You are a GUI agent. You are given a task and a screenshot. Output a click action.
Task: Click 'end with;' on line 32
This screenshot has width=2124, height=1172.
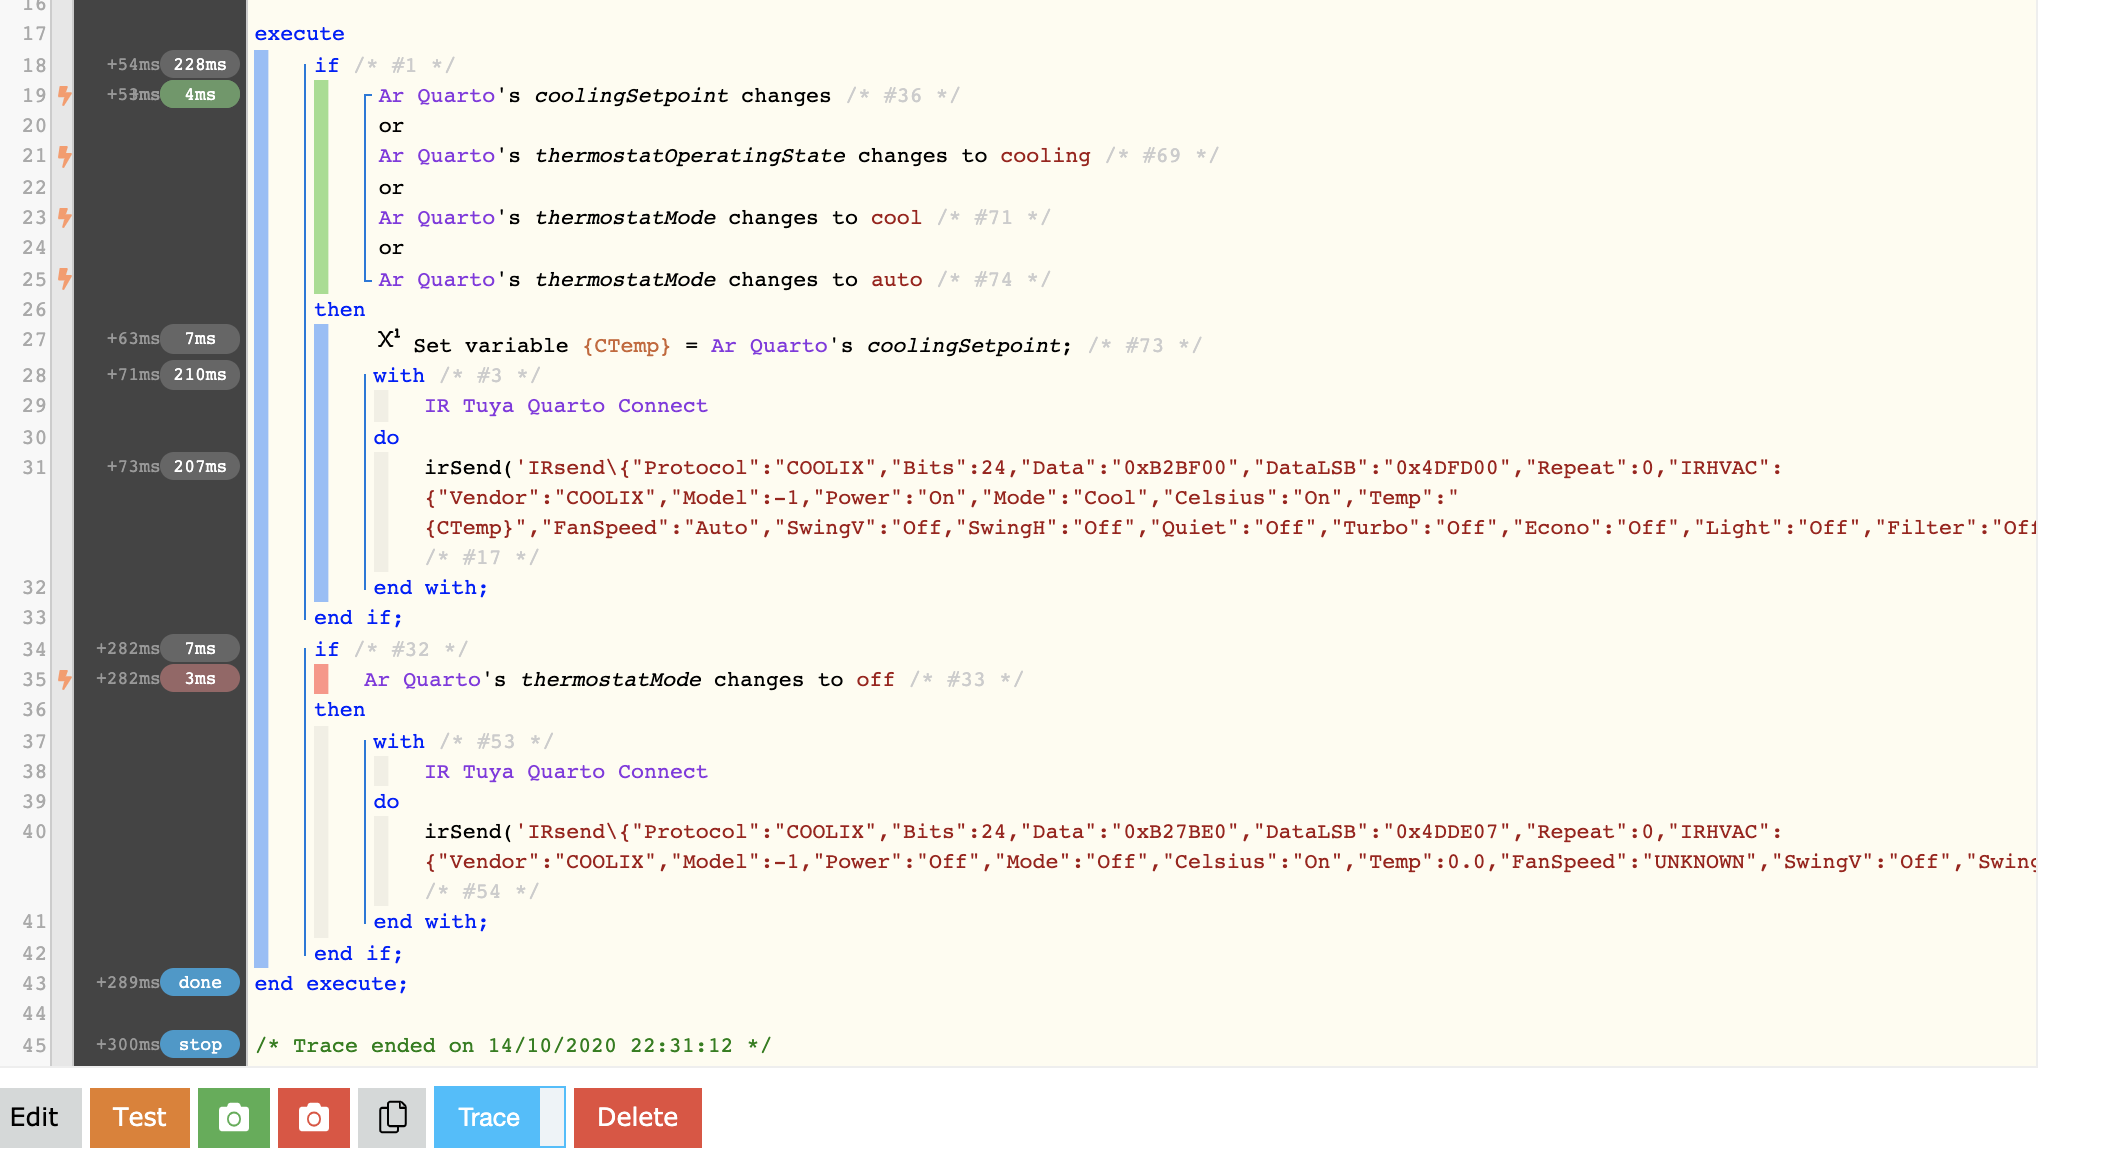(430, 587)
